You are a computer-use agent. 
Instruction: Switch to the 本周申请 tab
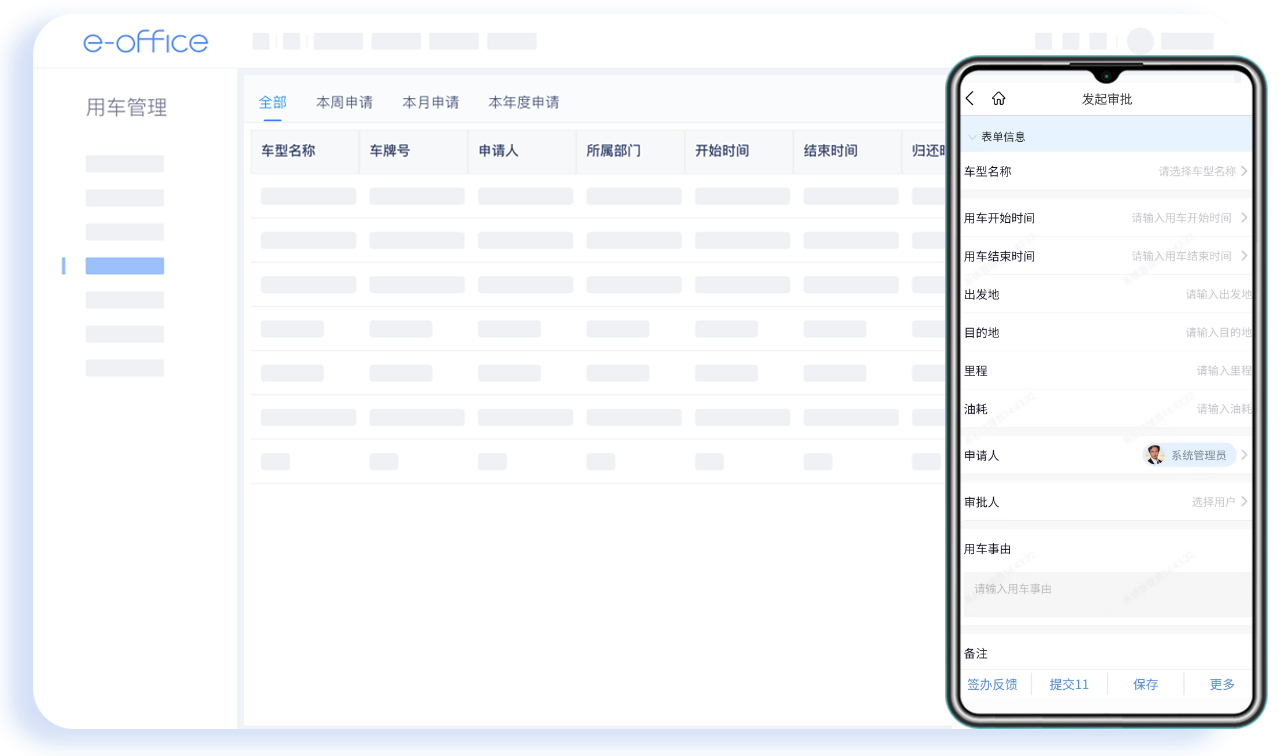344,102
